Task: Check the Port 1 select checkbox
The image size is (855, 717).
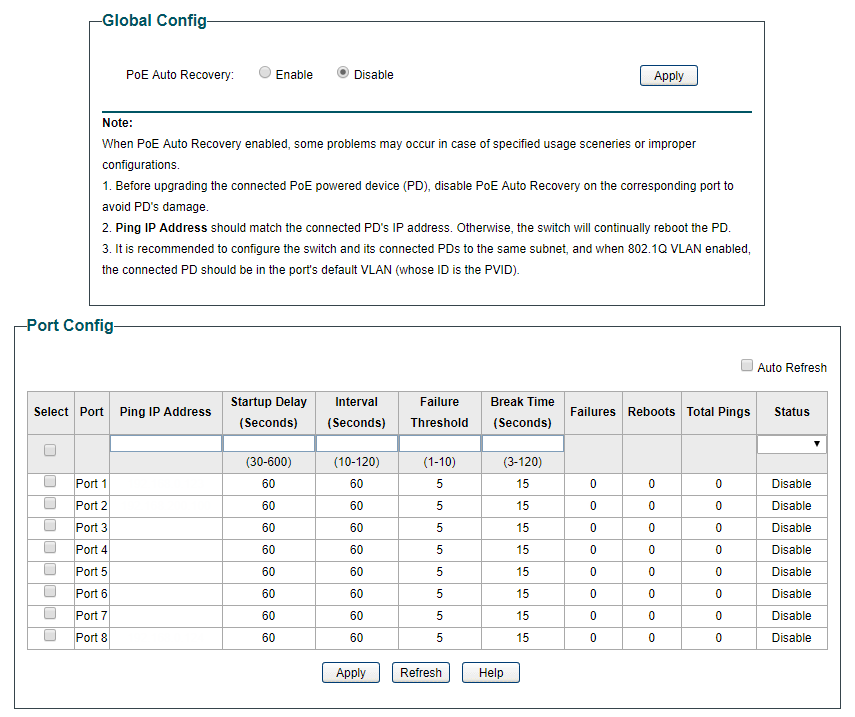Action: click(x=50, y=482)
